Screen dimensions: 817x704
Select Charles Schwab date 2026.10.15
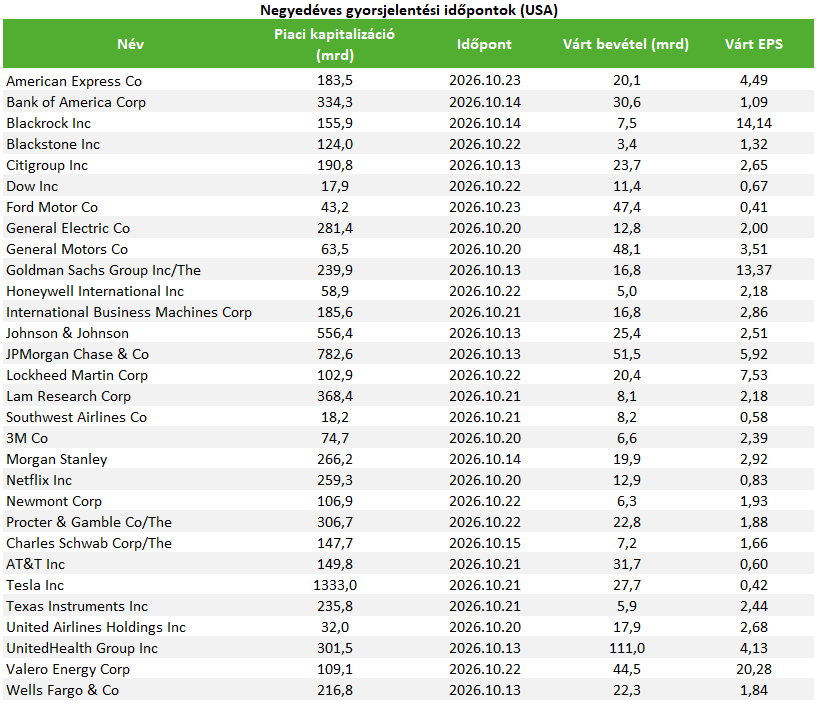[x=485, y=543]
